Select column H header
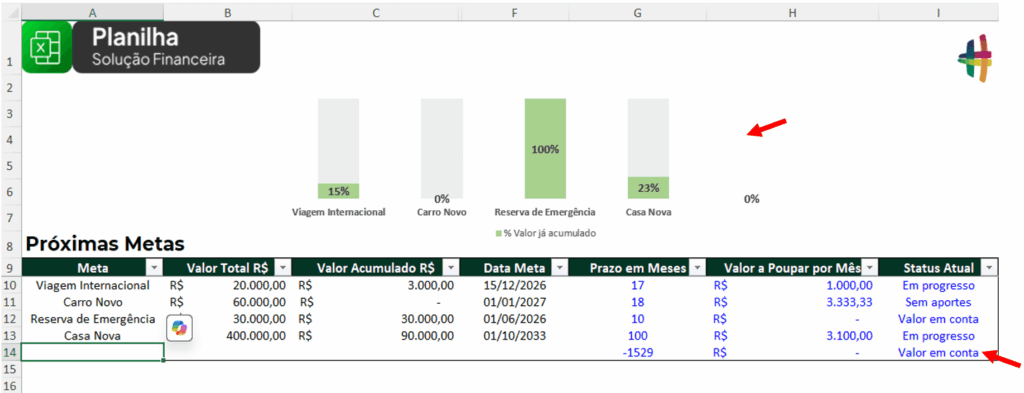This screenshot has height=393, width=1024. 792,12
